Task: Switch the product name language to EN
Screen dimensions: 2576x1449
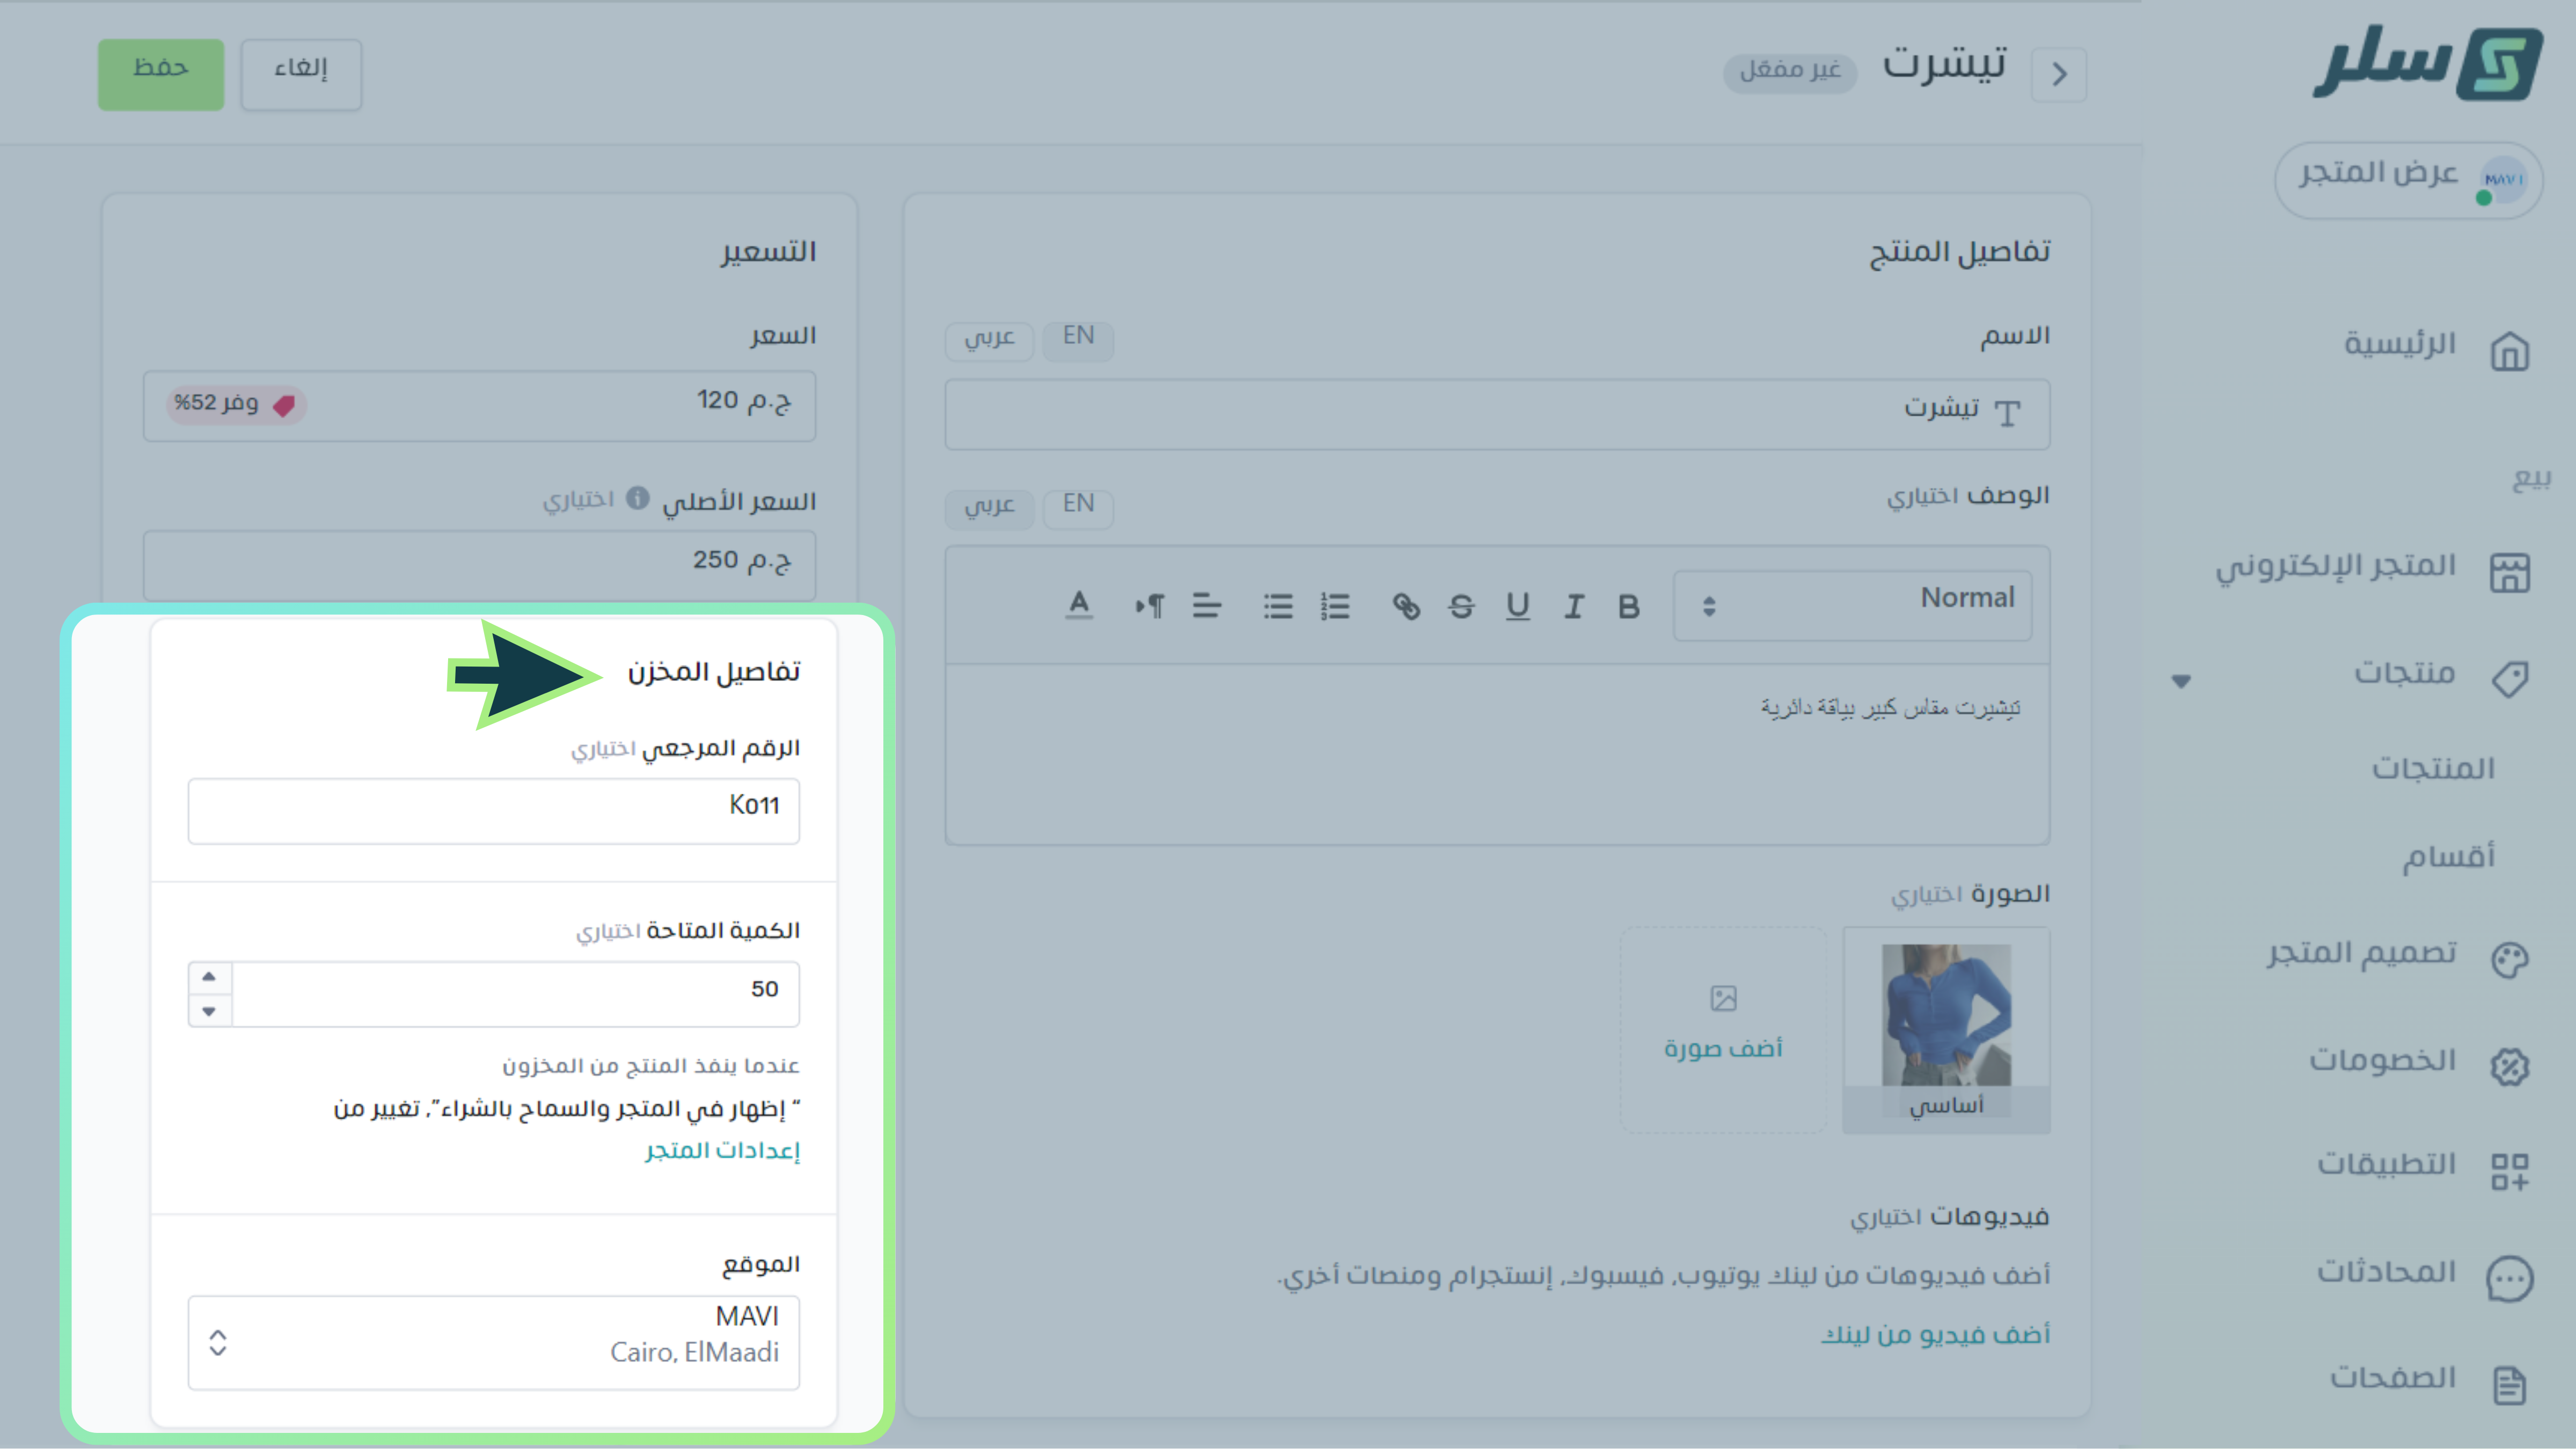Action: [1078, 336]
